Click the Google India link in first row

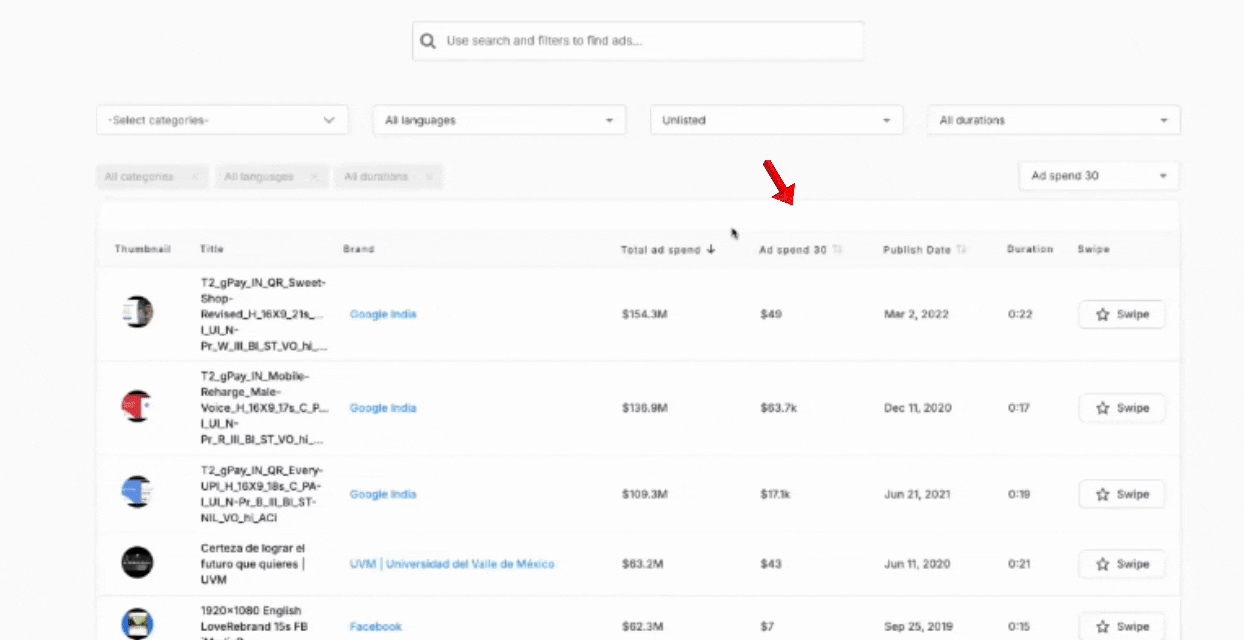(x=383, y=314)
